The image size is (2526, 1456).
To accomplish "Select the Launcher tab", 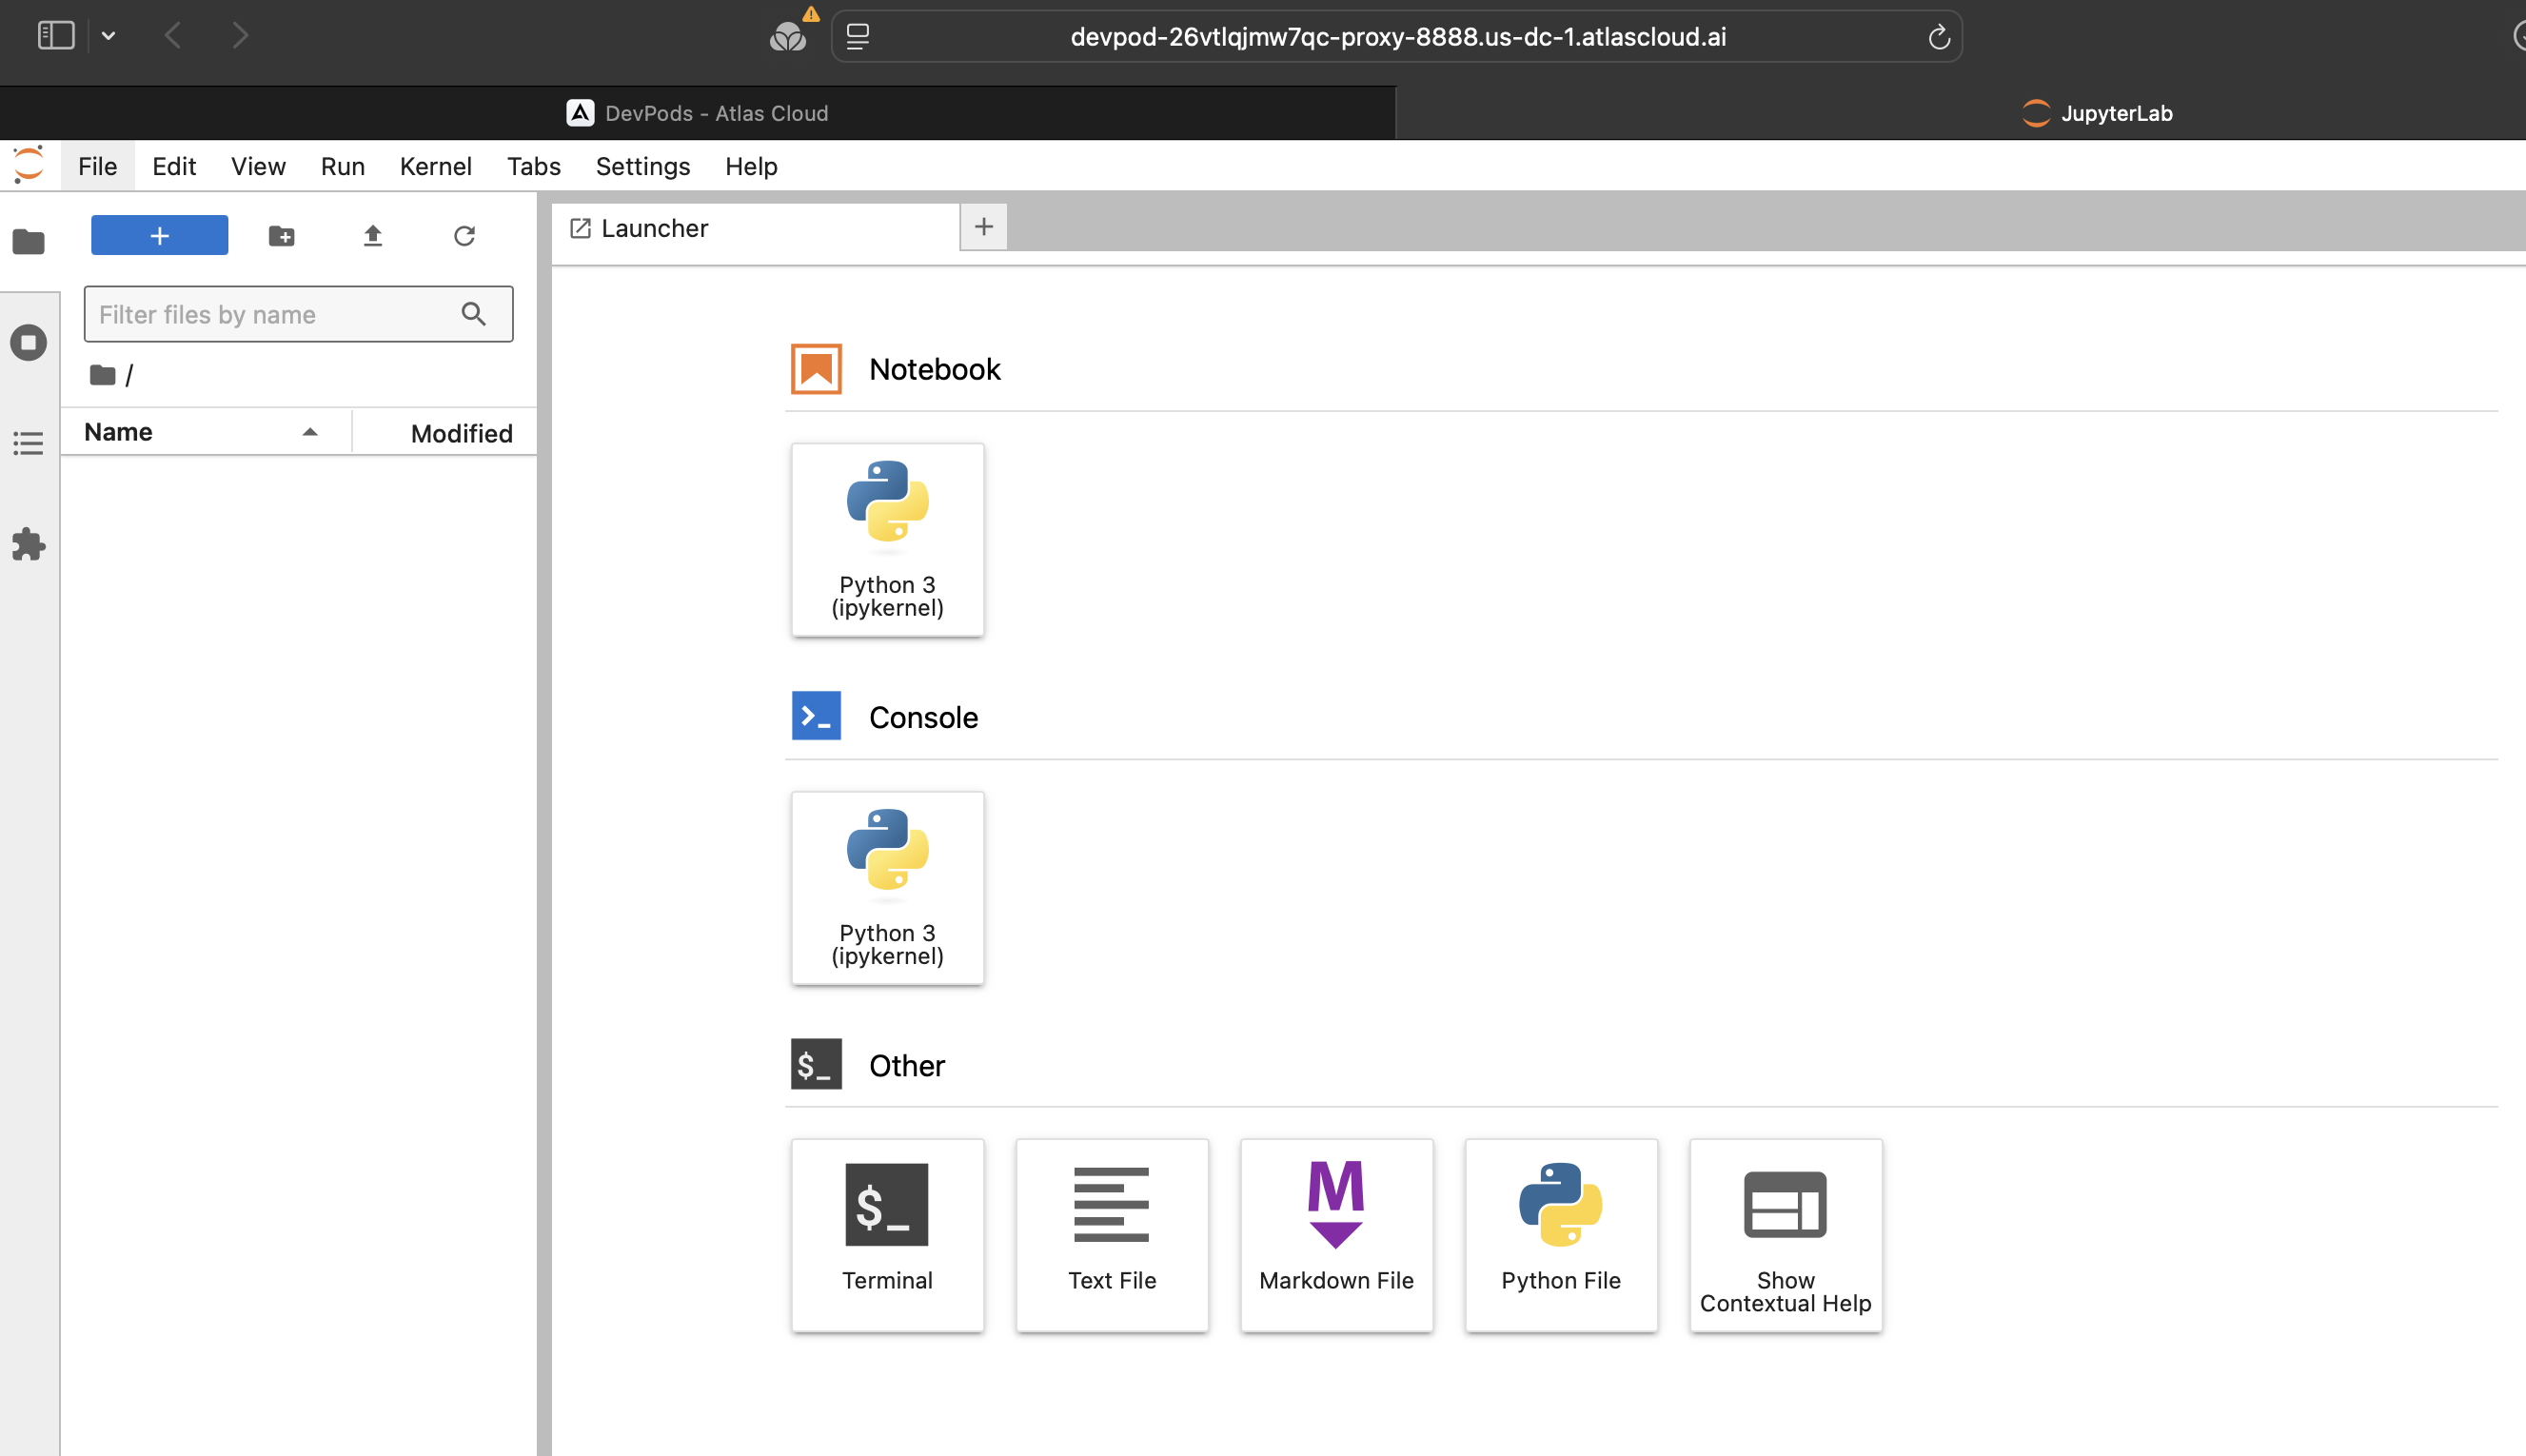I will click(x=755, y=228).
